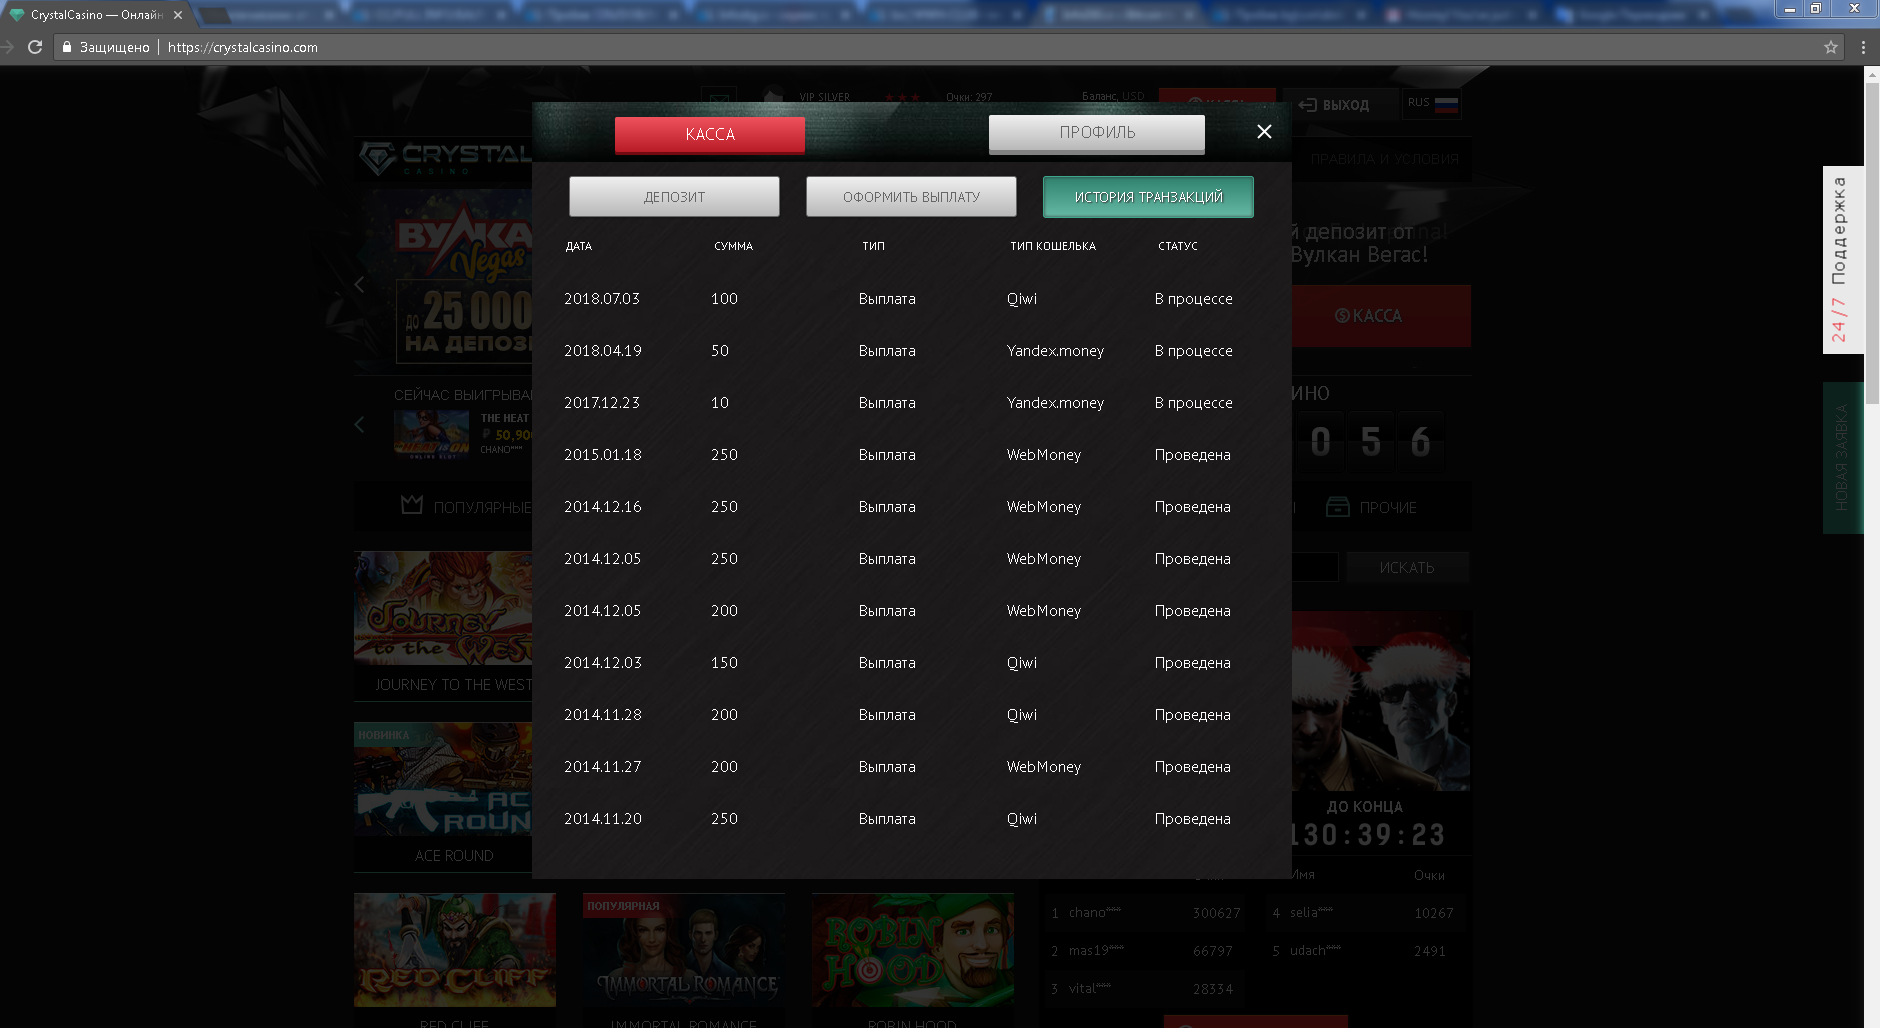
Task: Click the СУММА column header
Action: tap(733, 246)
